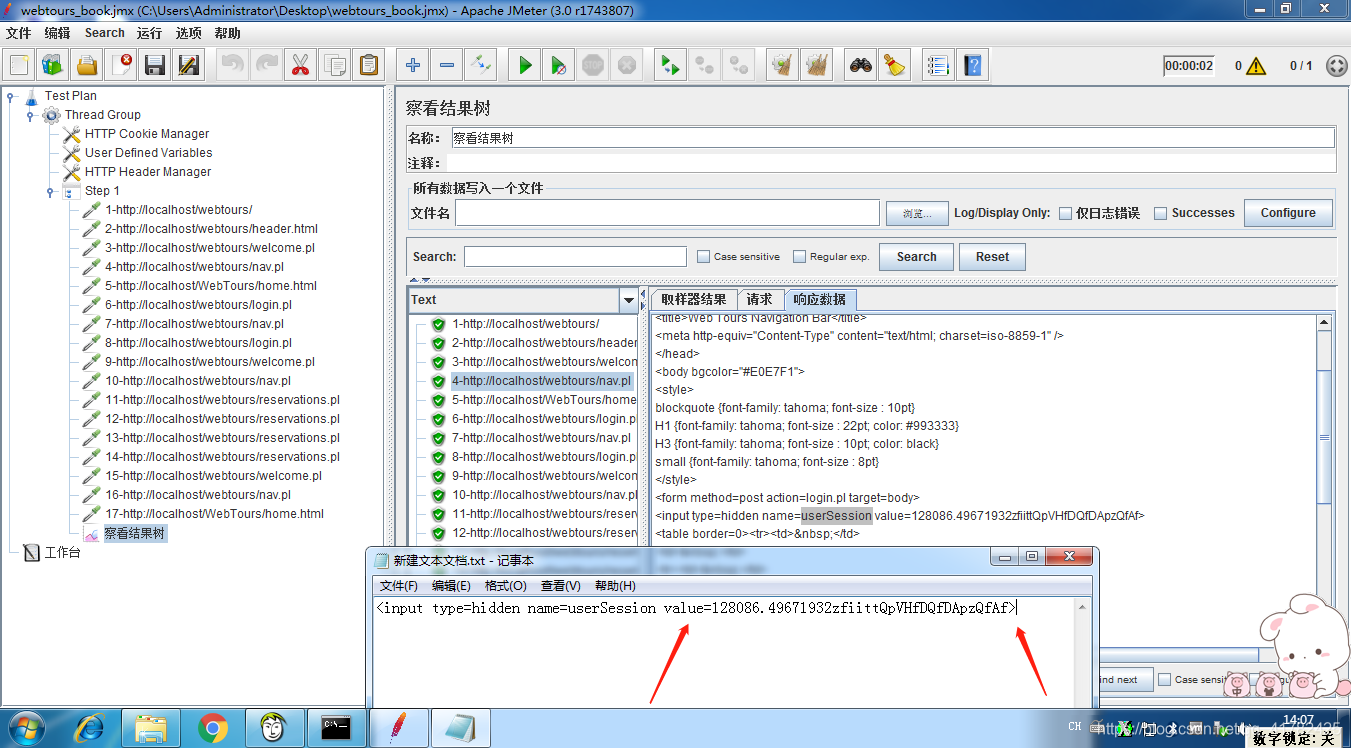Open Search with the binoculars icon

861,66
